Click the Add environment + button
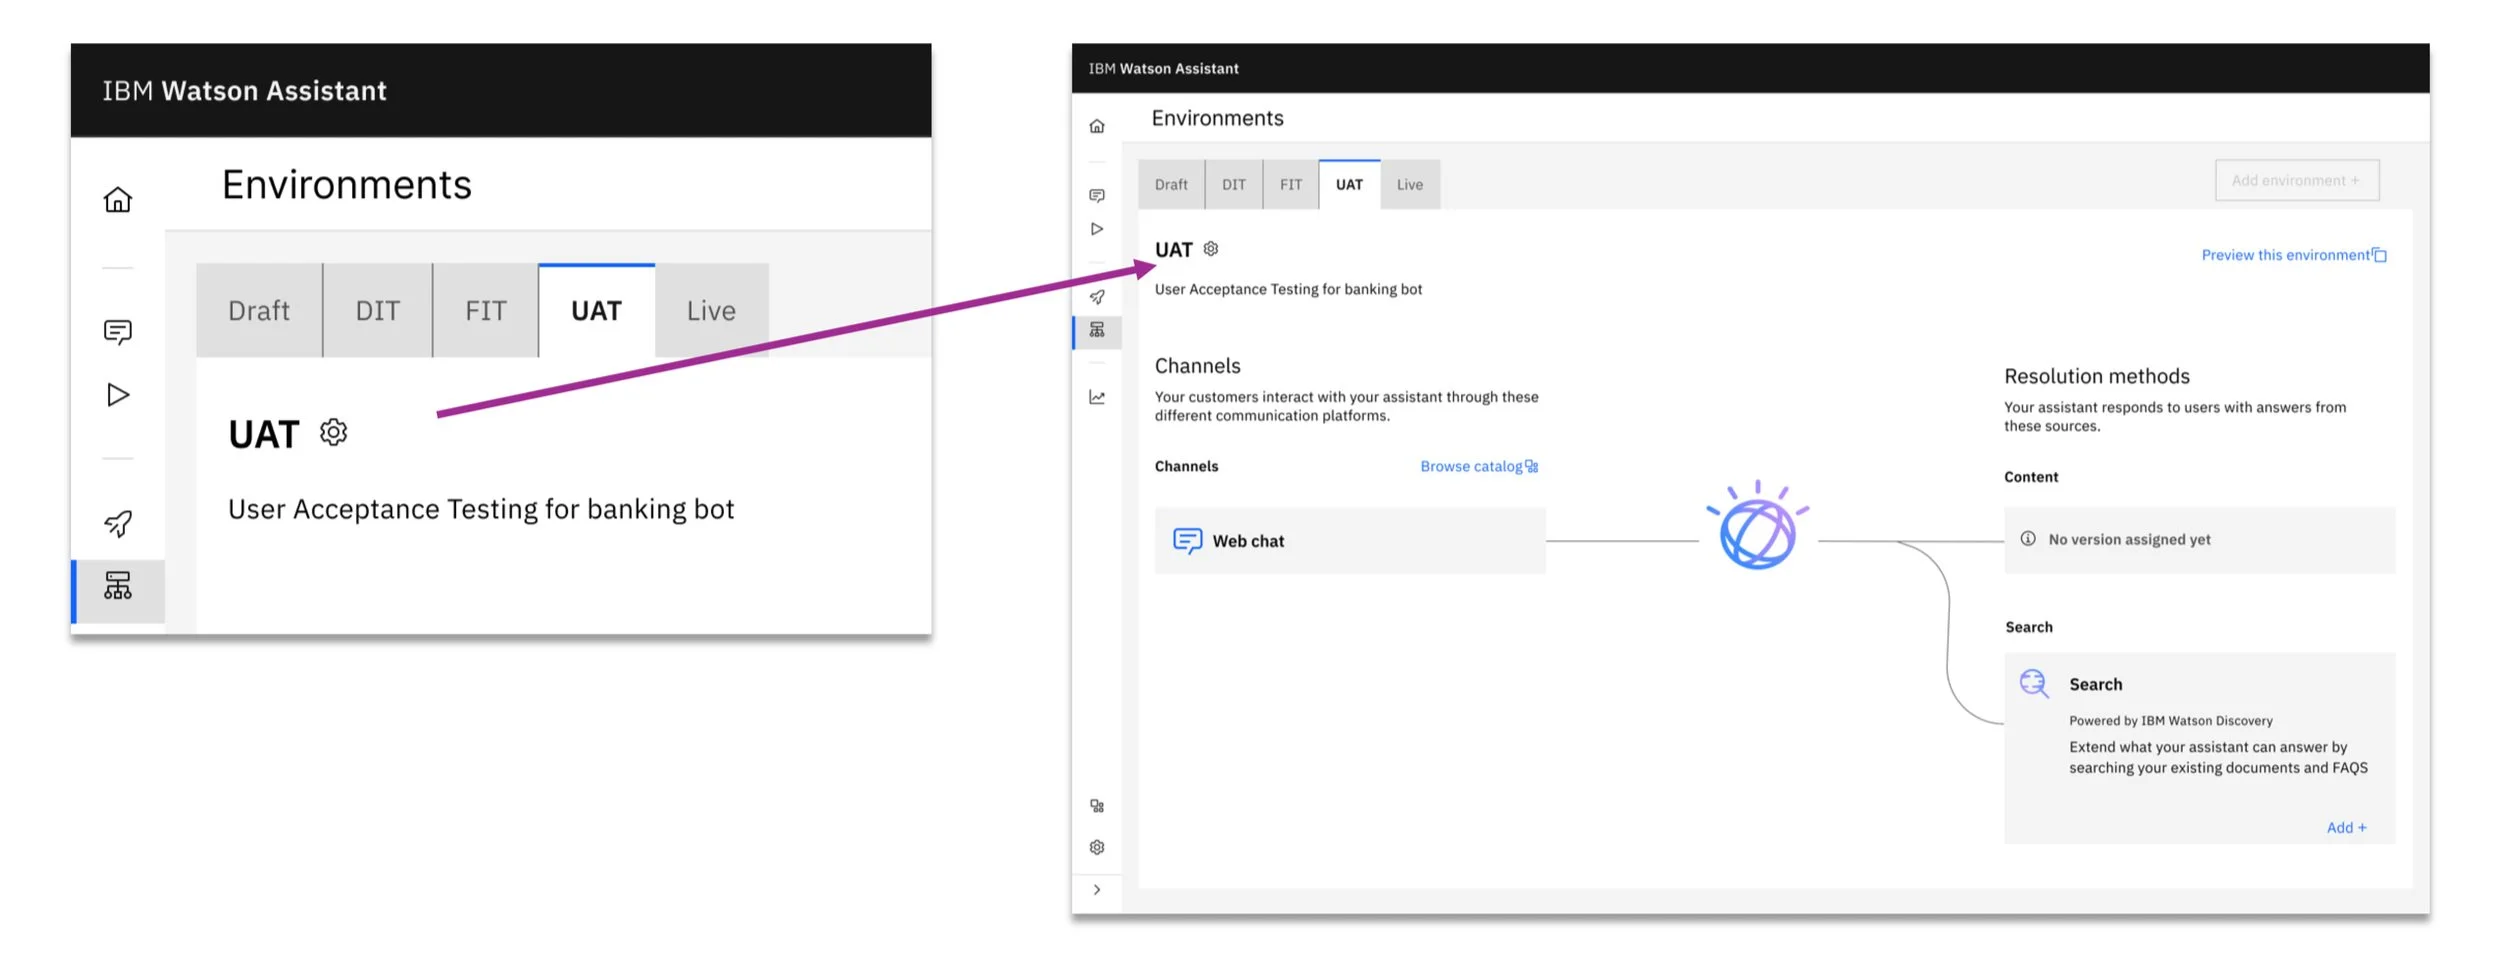 pos(2297,180)
